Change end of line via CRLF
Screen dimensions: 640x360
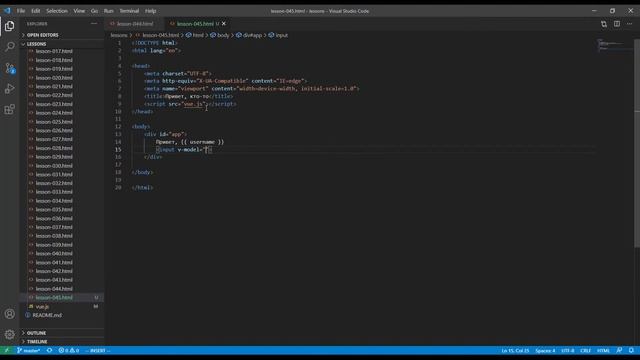585,351
